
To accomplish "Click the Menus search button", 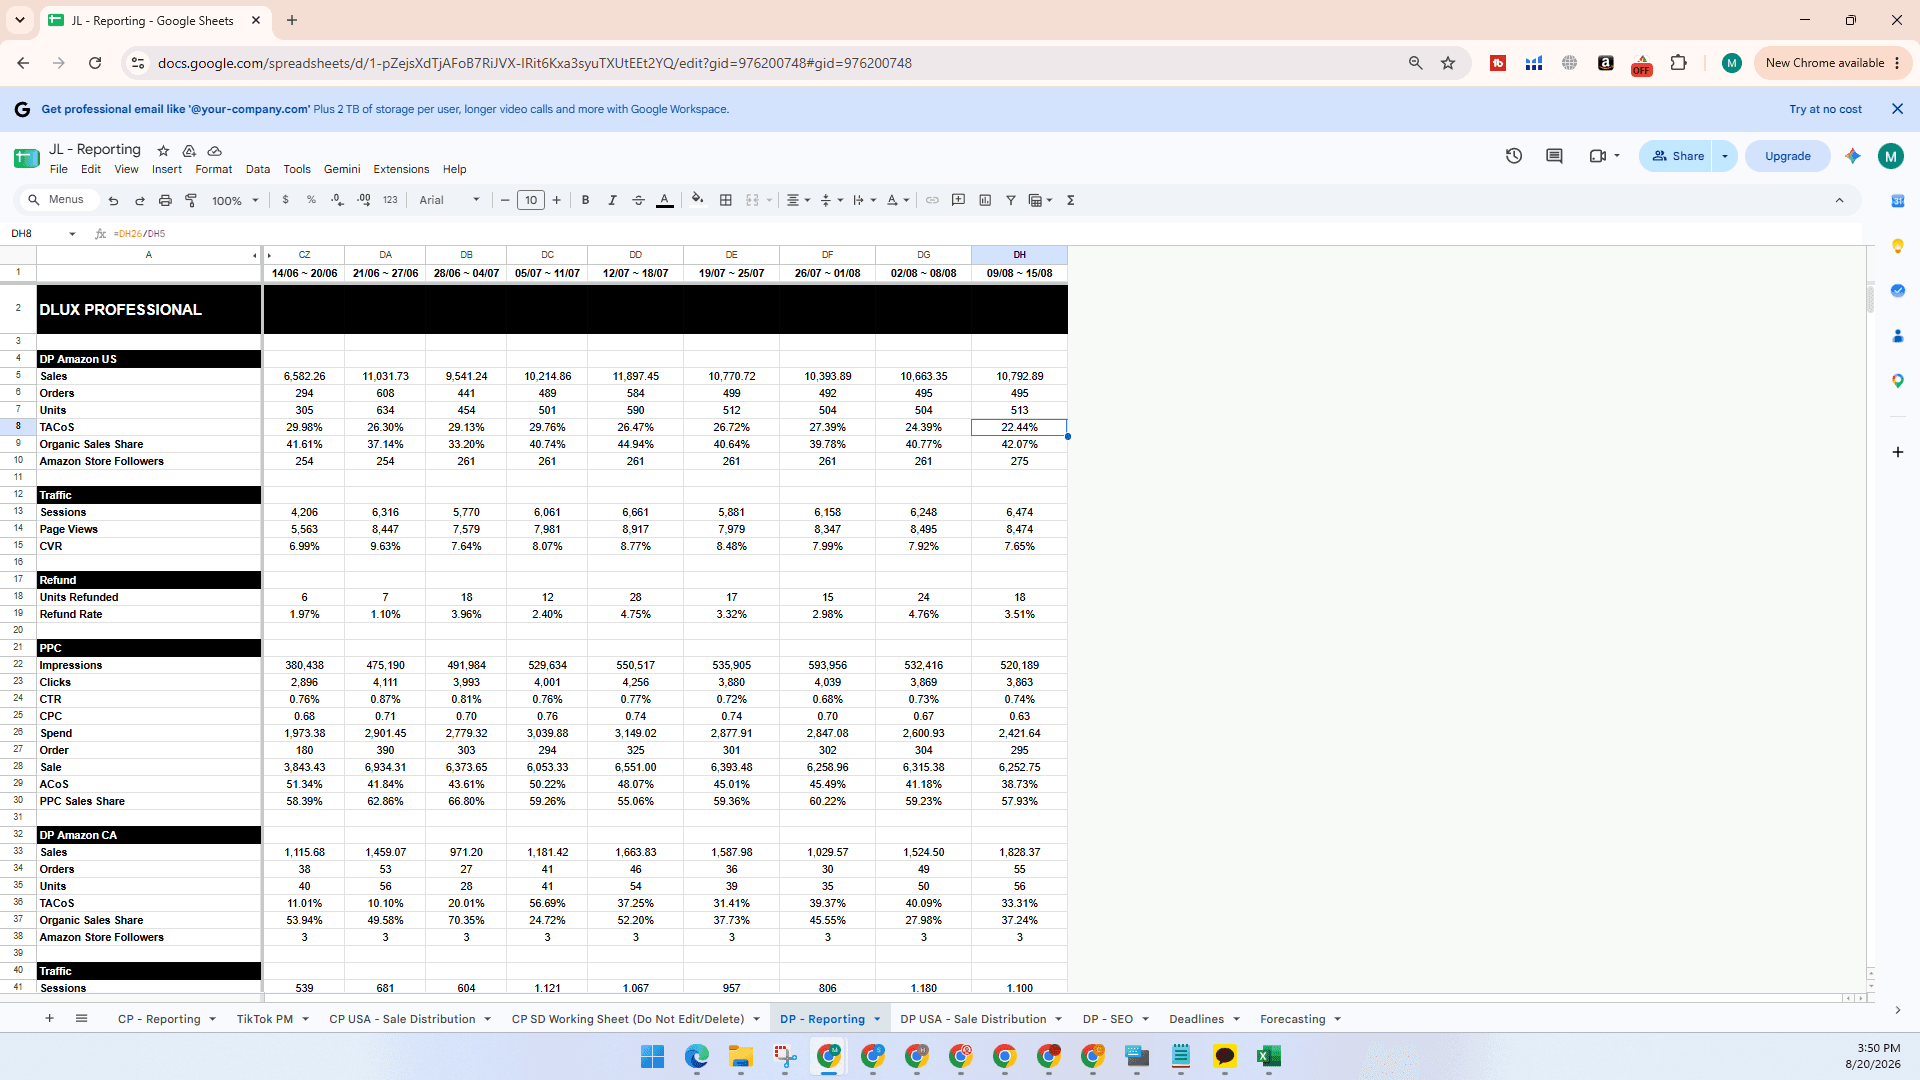I will [x=57, y=200].
